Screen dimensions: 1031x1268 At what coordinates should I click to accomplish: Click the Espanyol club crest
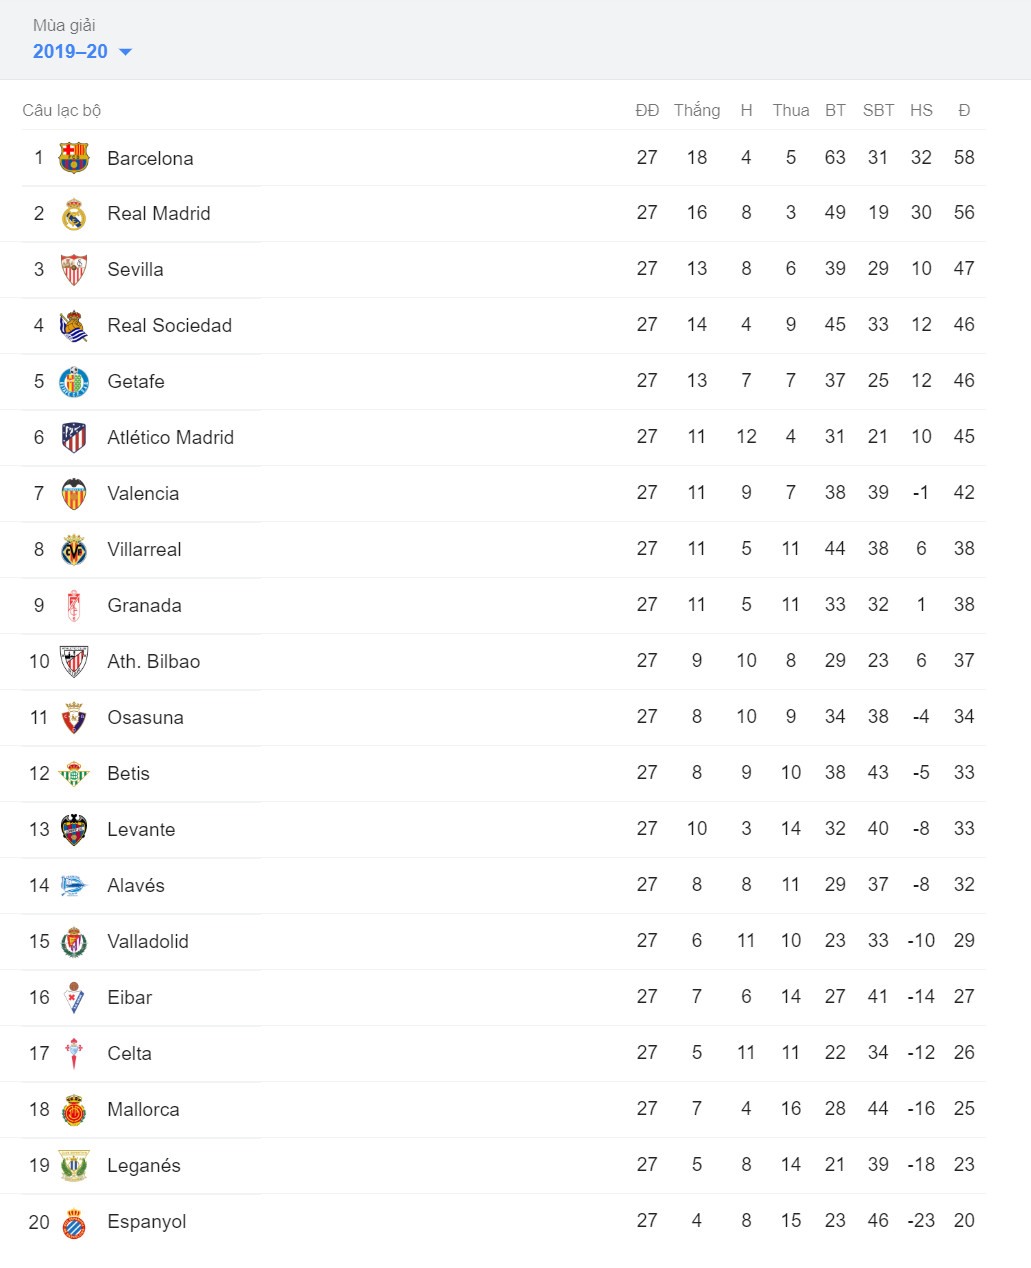pos(74,1222)
